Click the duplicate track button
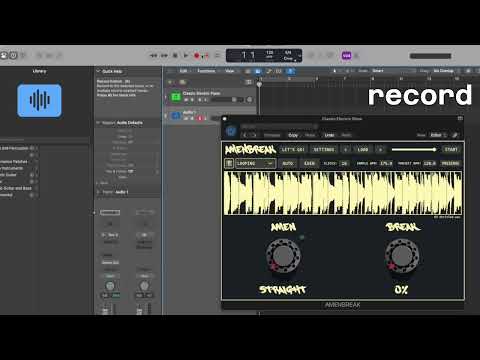This screenshot has height=360, width=480. click(x=182, y=82)
